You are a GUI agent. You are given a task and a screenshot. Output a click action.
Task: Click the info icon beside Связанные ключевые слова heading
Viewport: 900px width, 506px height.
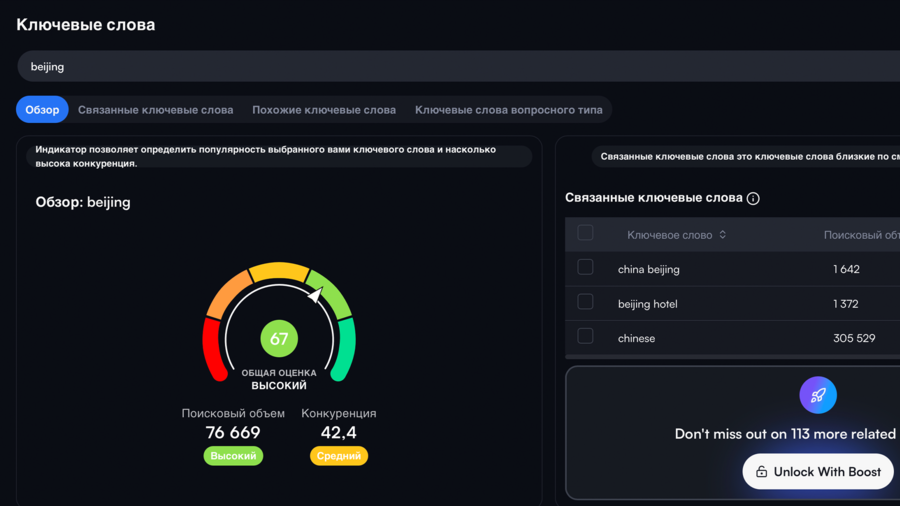click(753, 198)
